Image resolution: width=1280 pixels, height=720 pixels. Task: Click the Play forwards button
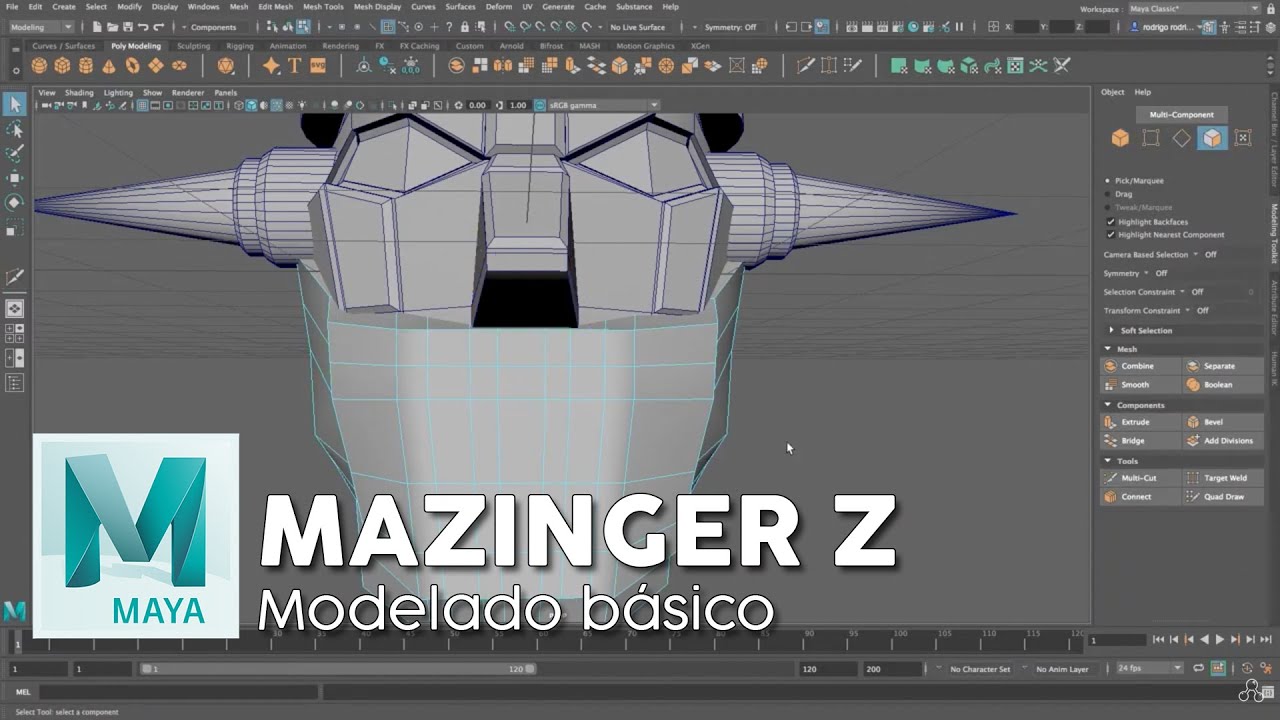tap(1220, 639)
